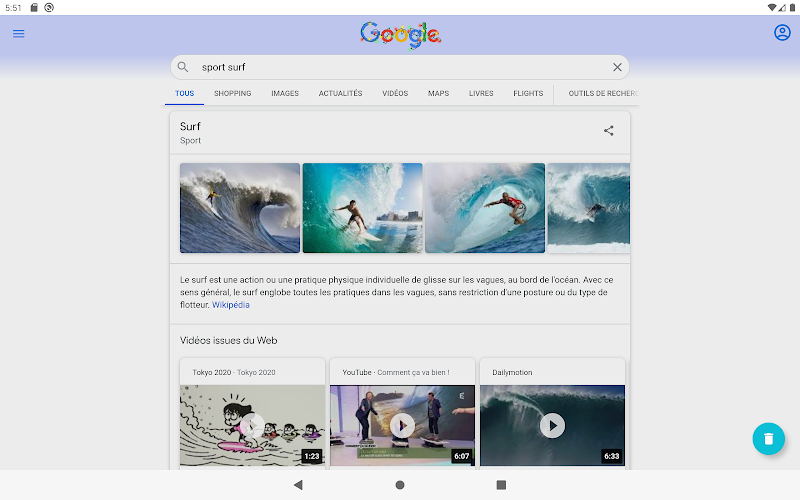Open the LIVRES tab

(481, 93)
